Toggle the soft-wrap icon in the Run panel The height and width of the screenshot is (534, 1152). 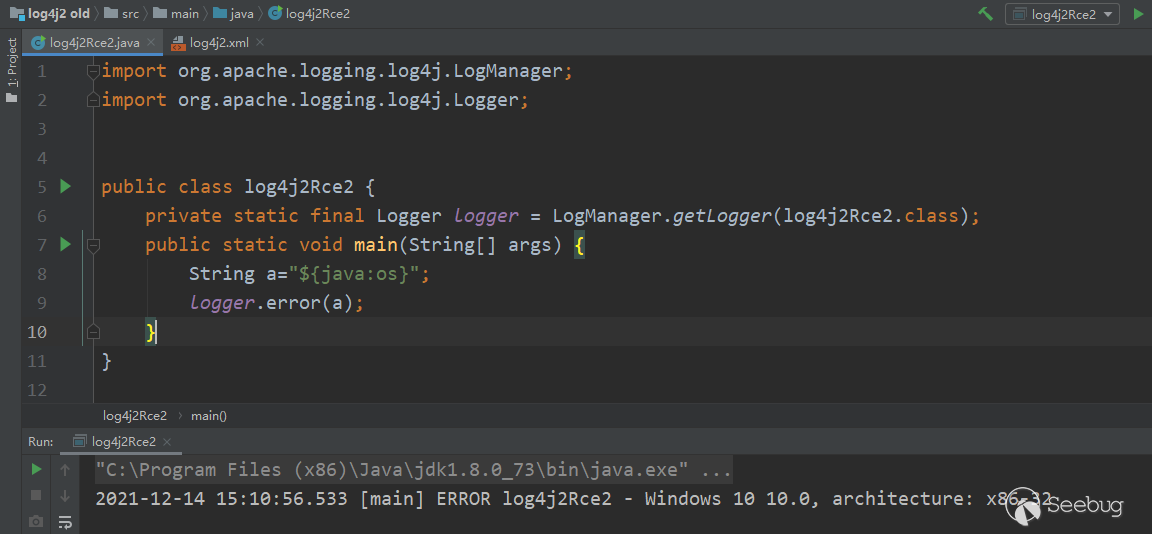pyautogui.click(x=65, y=522)
